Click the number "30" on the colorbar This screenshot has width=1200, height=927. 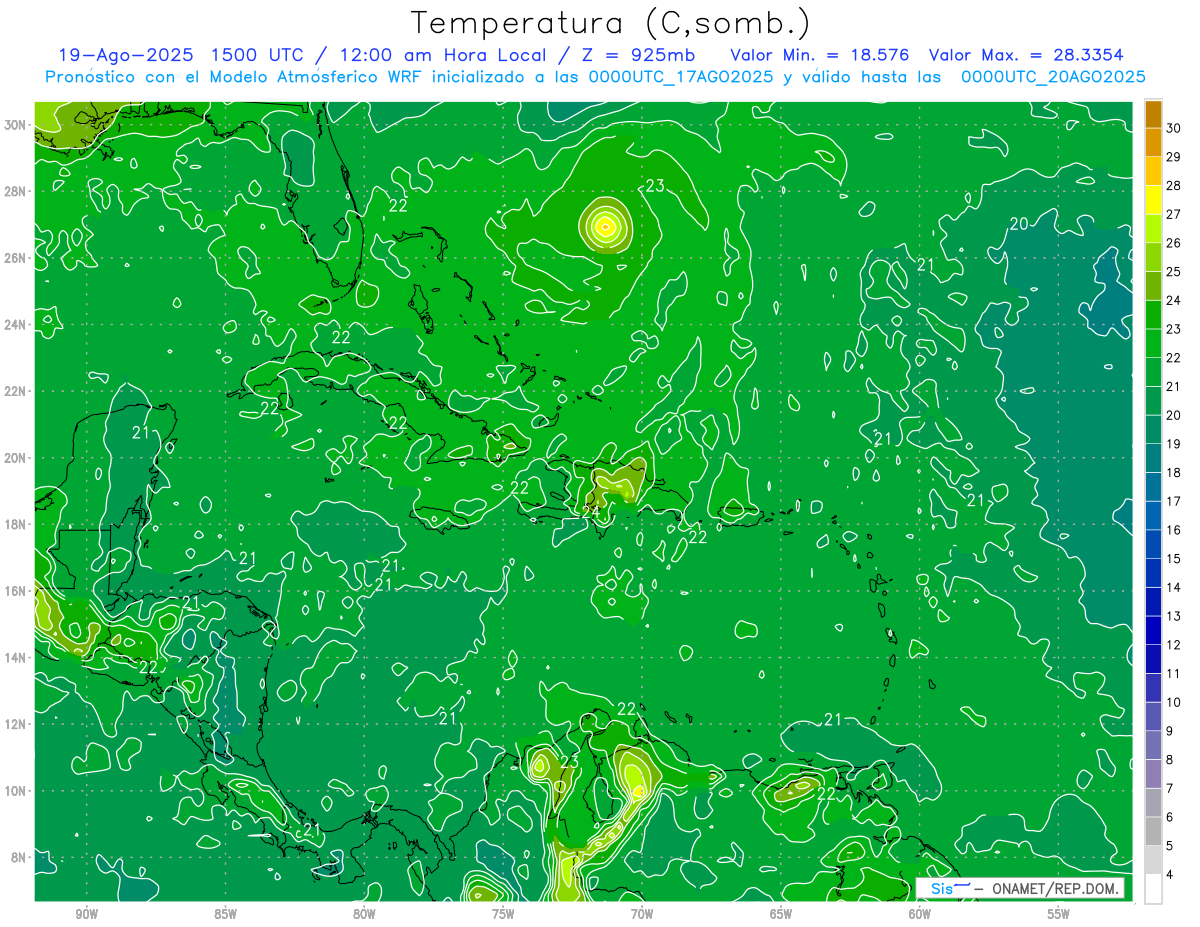[x=1174, y=127]
